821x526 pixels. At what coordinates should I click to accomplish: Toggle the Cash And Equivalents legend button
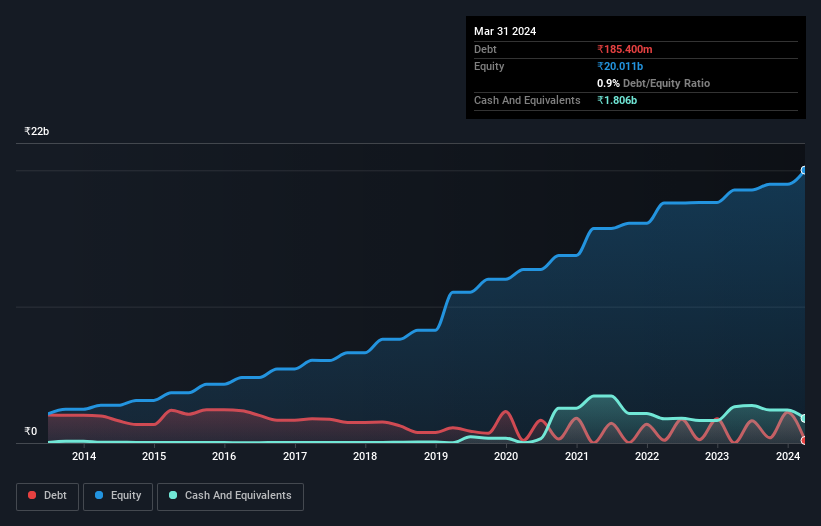coord(230,496)
